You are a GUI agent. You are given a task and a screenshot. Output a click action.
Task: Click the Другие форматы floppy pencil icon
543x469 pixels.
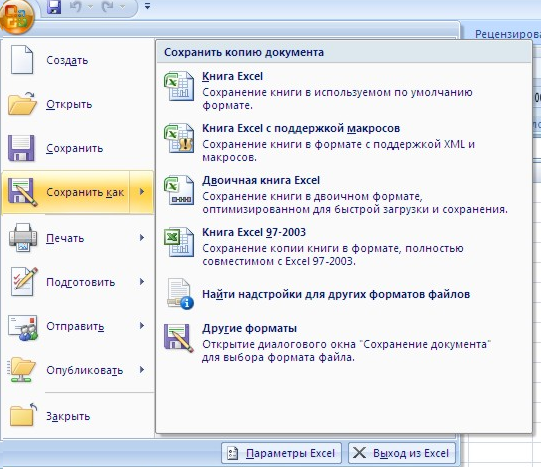[178, 338]
